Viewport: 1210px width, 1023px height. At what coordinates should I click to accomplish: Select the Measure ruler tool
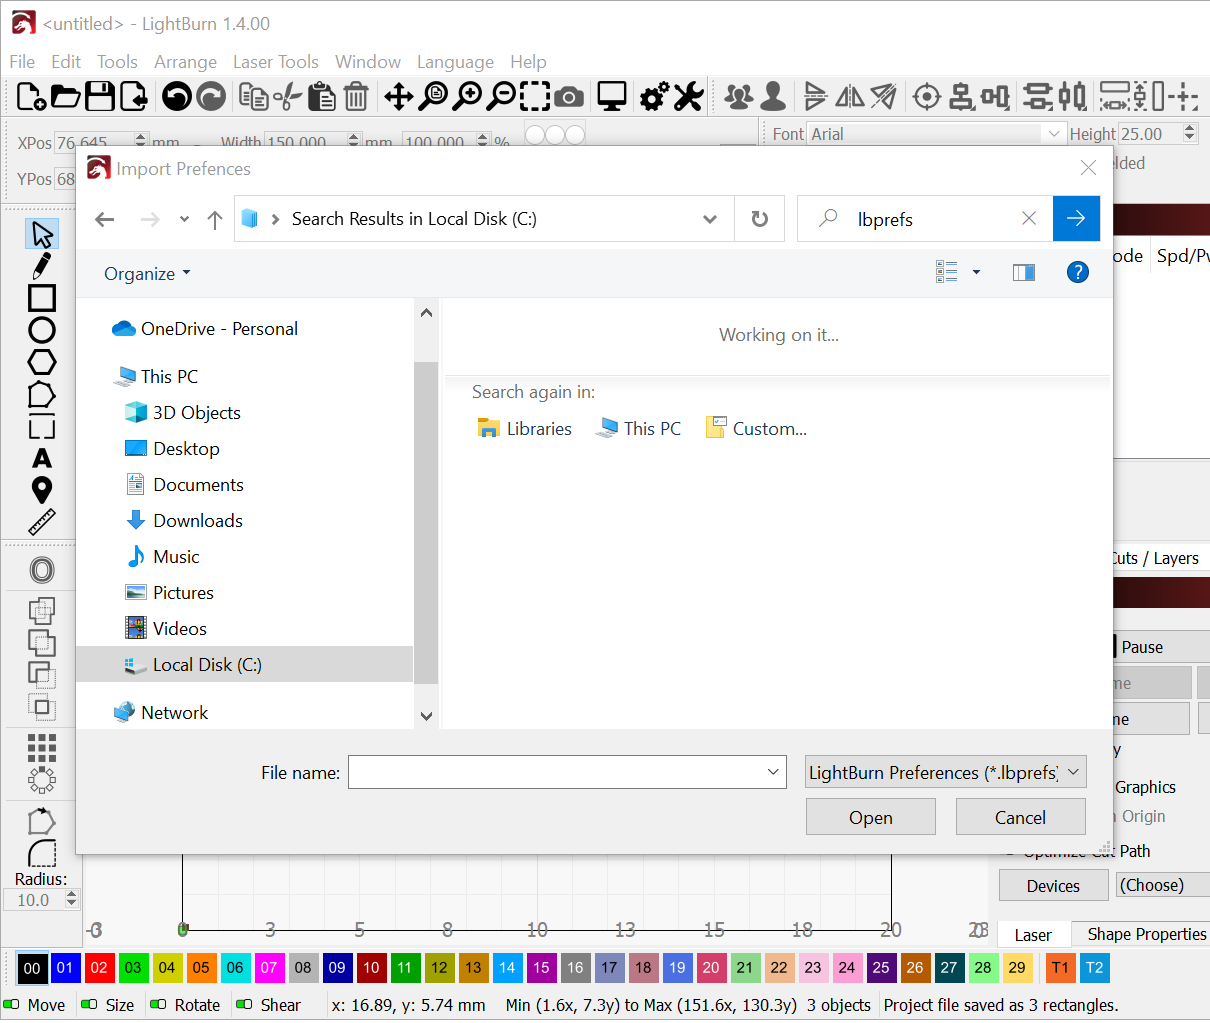pyautogui.click(x=42, y=522)
